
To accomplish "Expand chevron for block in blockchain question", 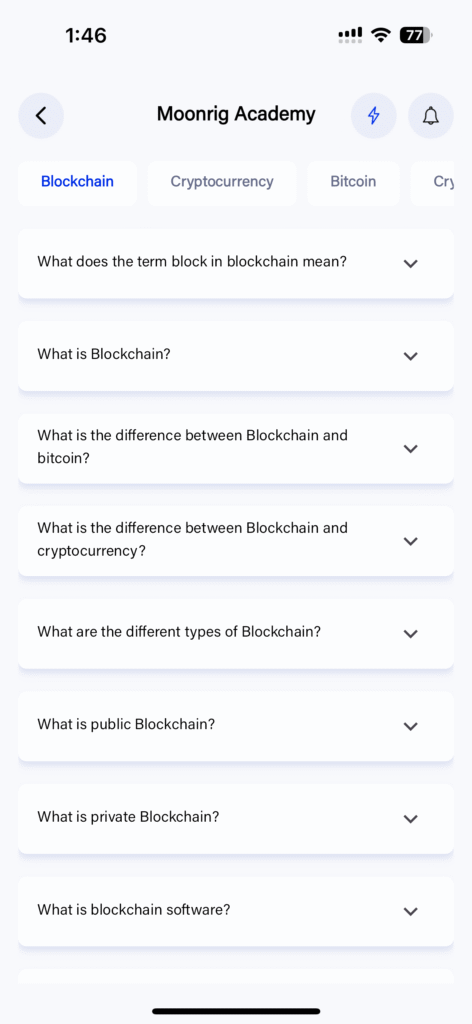I will [411, 264].
